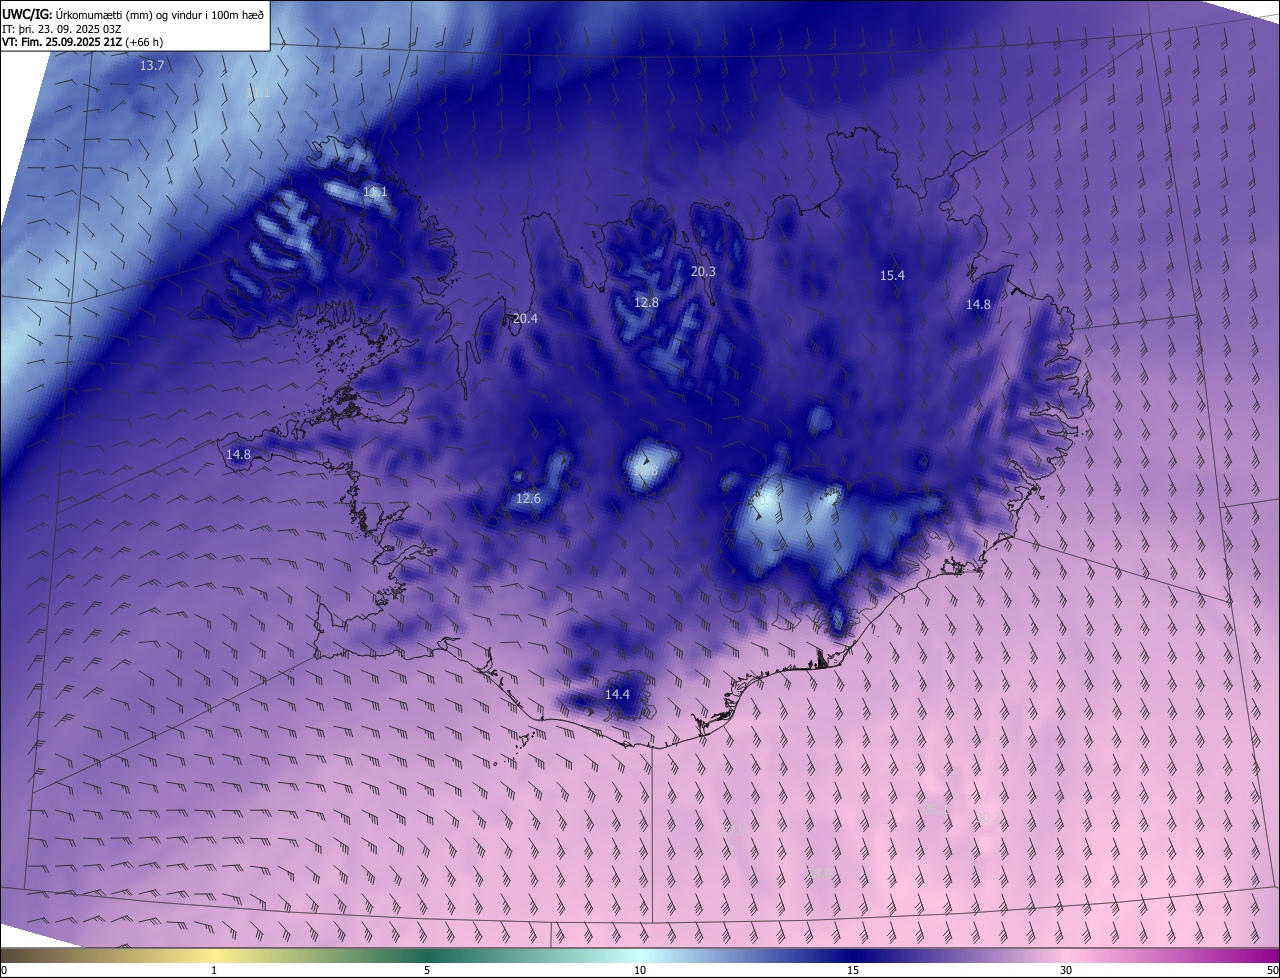Click the 14.8 value nearest to 15.4

coord(978,305)
